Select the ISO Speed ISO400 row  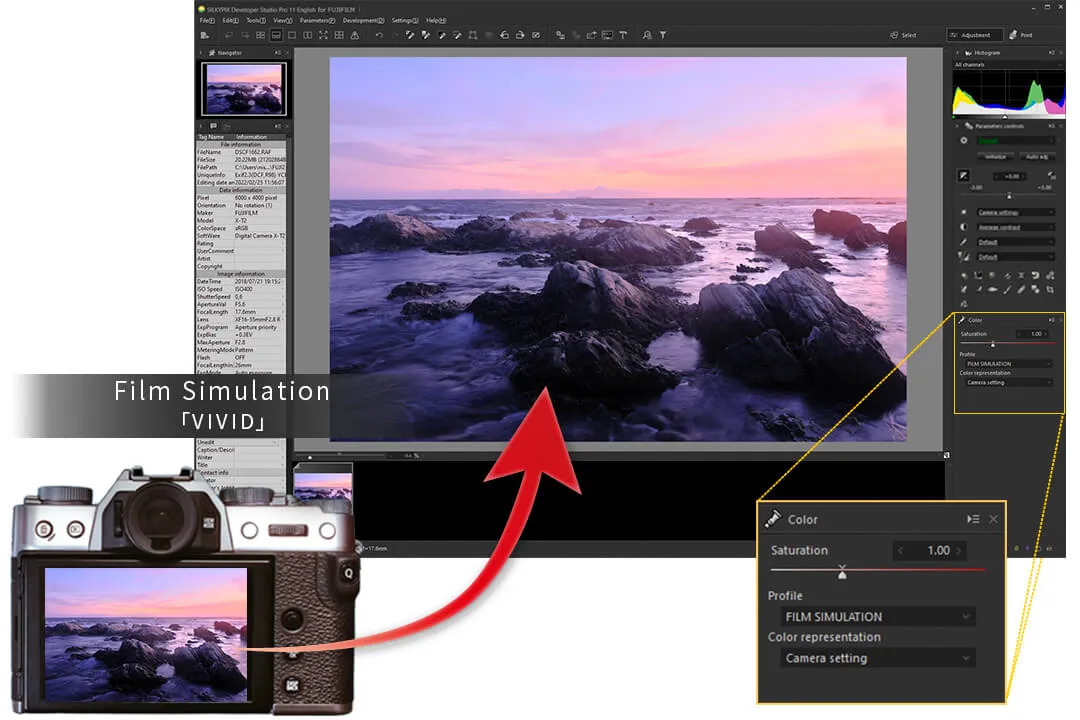pos(240,289)
